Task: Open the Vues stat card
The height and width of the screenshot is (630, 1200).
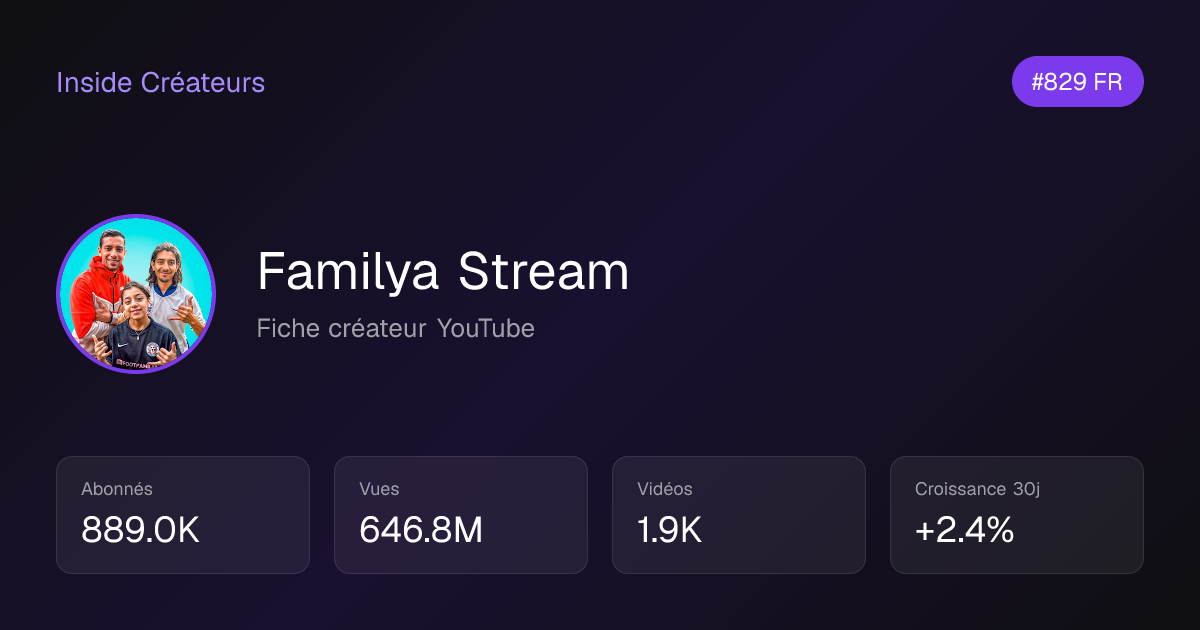Action: pyautogui.click(x=461, y=515)
